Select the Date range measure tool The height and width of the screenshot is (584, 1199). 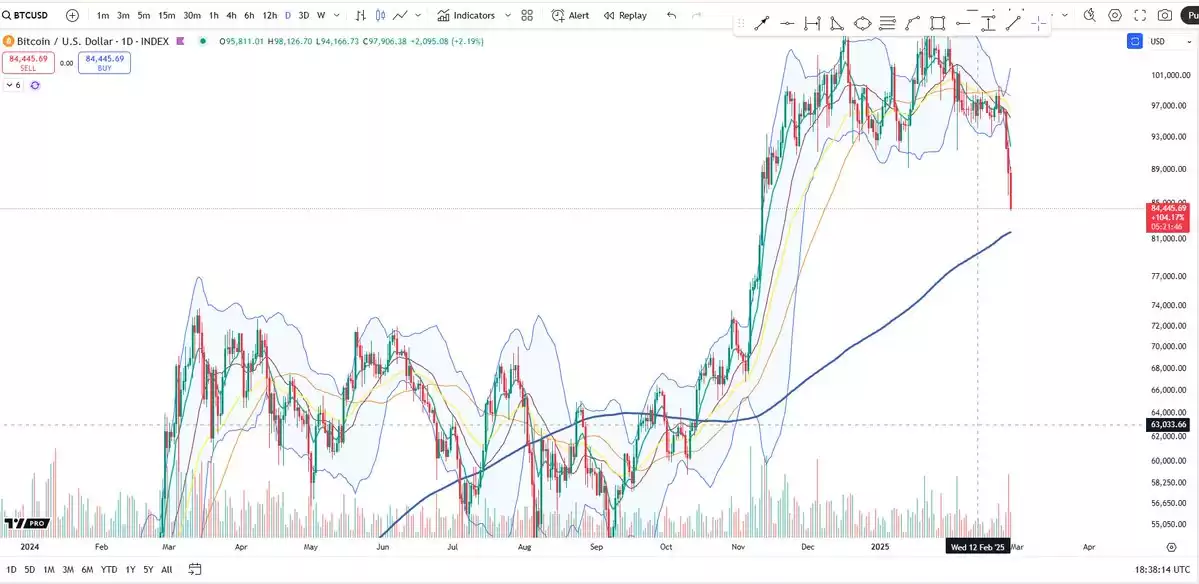click(x=812, y=24)
